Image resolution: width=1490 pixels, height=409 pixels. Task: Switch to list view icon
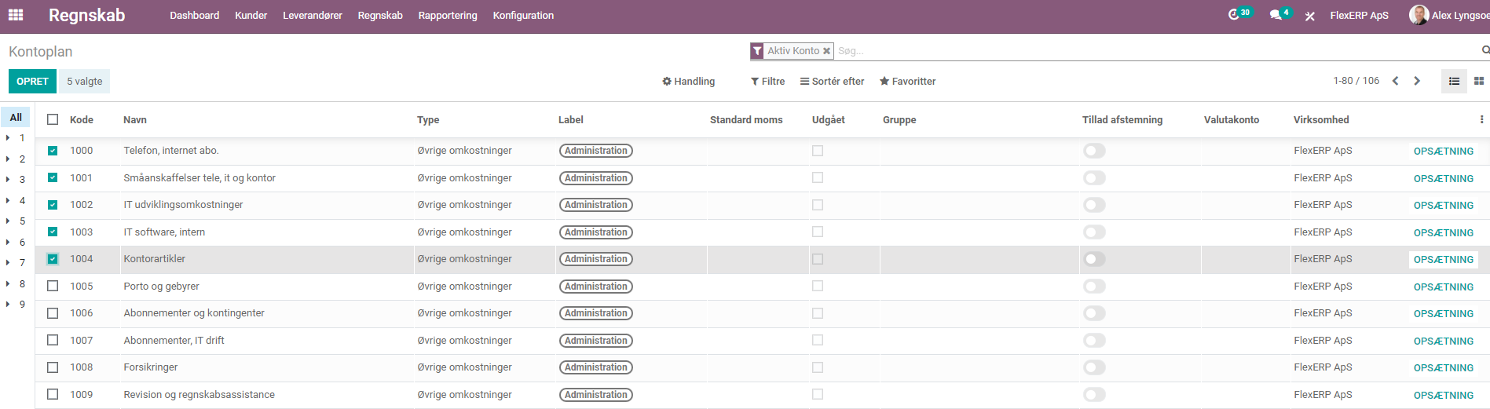click(1454, 81)
